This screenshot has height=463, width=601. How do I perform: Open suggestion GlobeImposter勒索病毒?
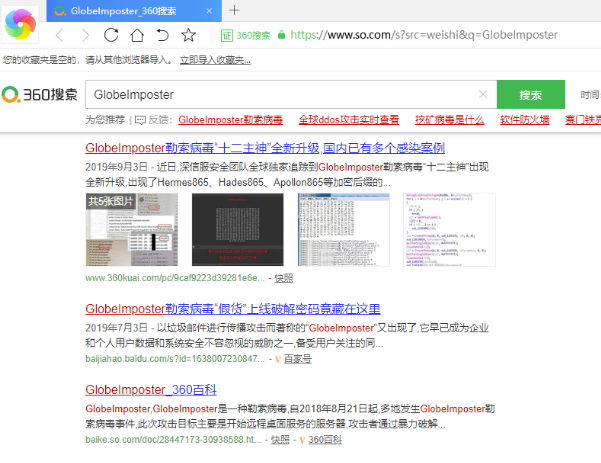(230, 120)
